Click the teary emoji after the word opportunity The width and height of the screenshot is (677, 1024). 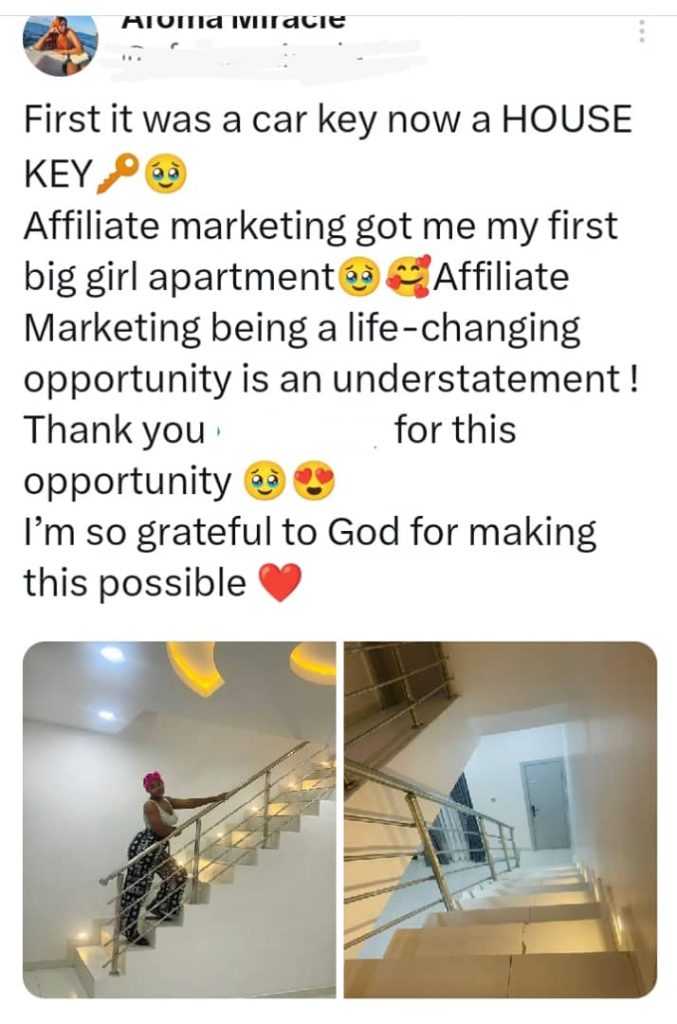click(262, 482)
